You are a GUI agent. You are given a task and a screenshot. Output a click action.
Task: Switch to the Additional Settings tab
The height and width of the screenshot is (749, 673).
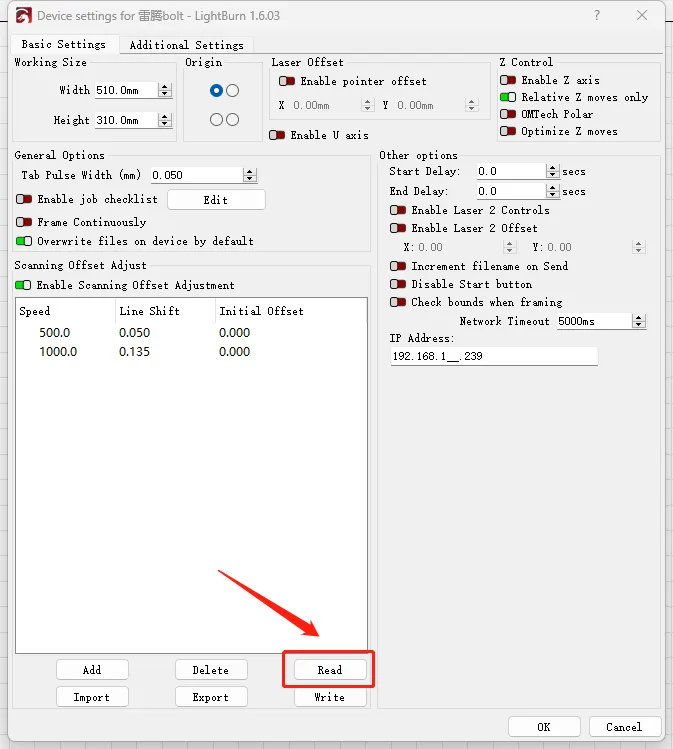tap(186, 45)
